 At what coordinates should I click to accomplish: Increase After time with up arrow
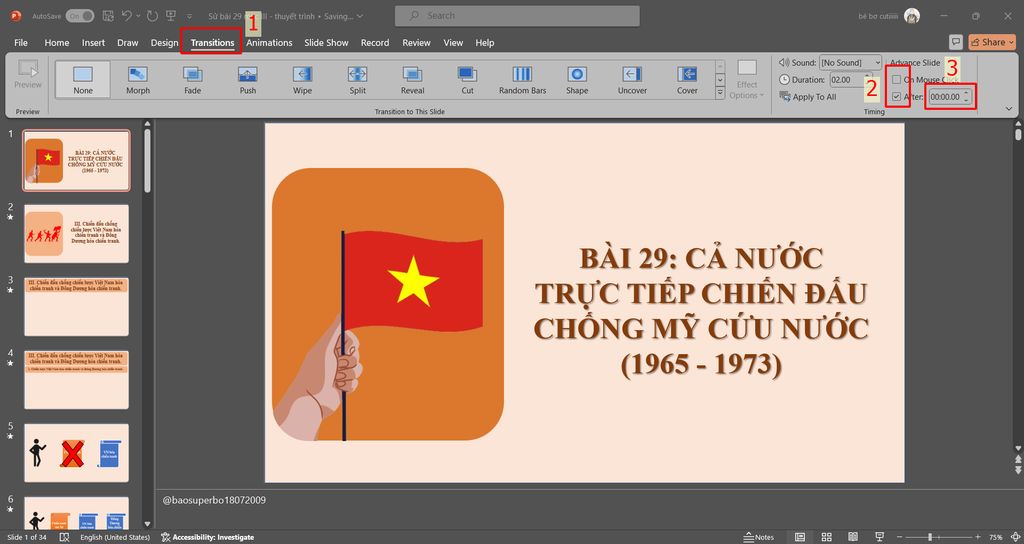tap(967, 94)
